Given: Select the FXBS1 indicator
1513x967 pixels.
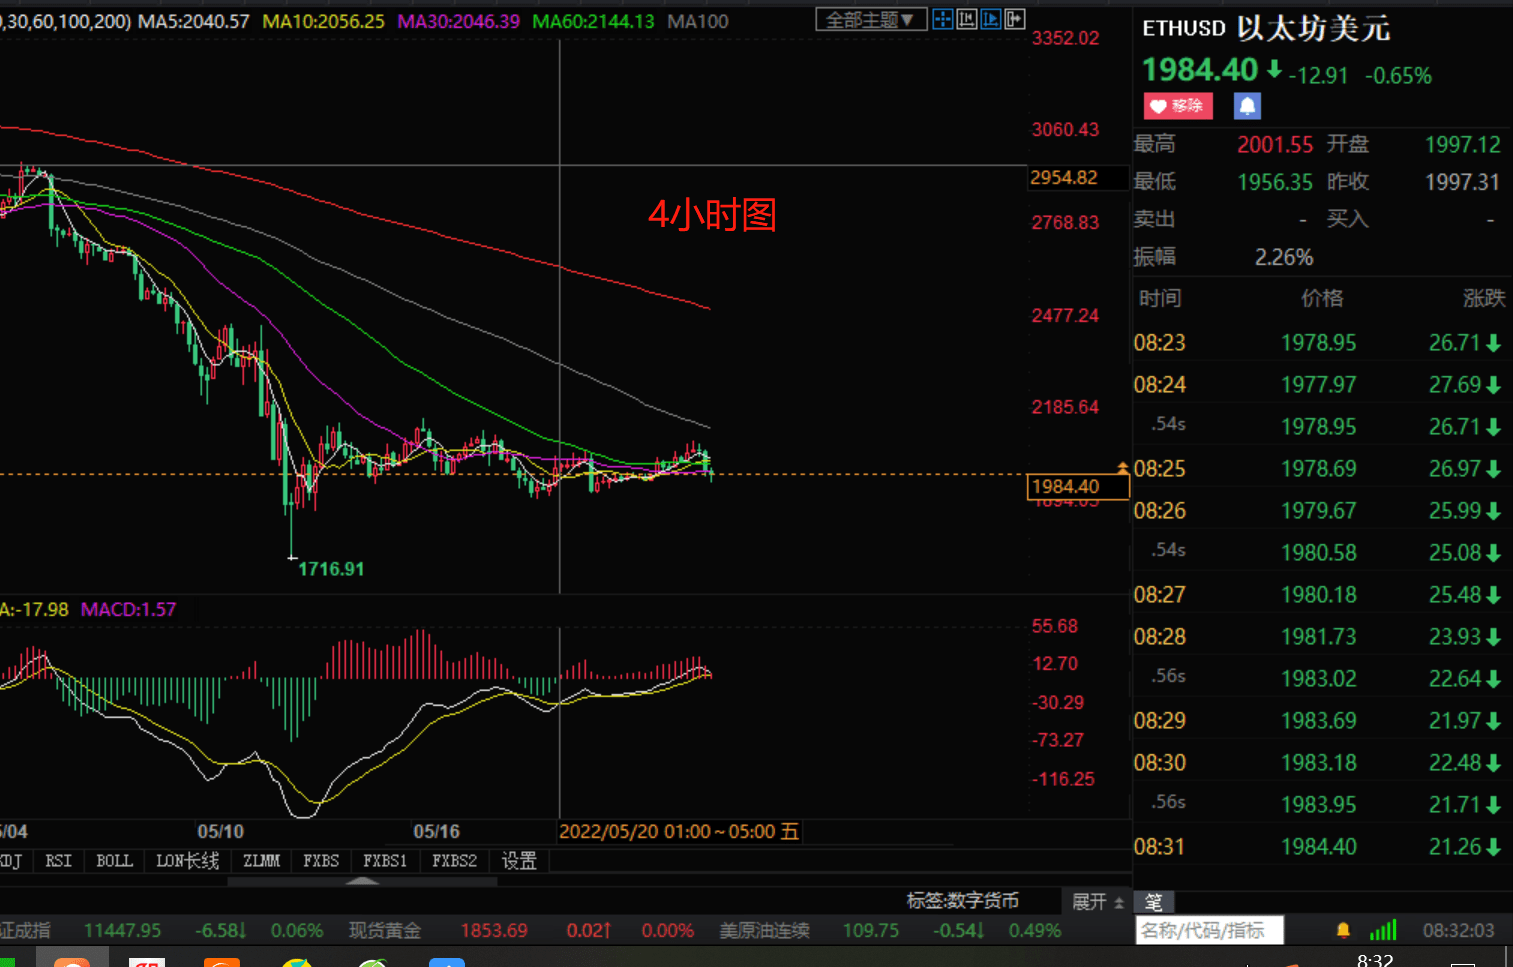Looking at the screenshot, I should pyautogui.click(x=385, y=861).
